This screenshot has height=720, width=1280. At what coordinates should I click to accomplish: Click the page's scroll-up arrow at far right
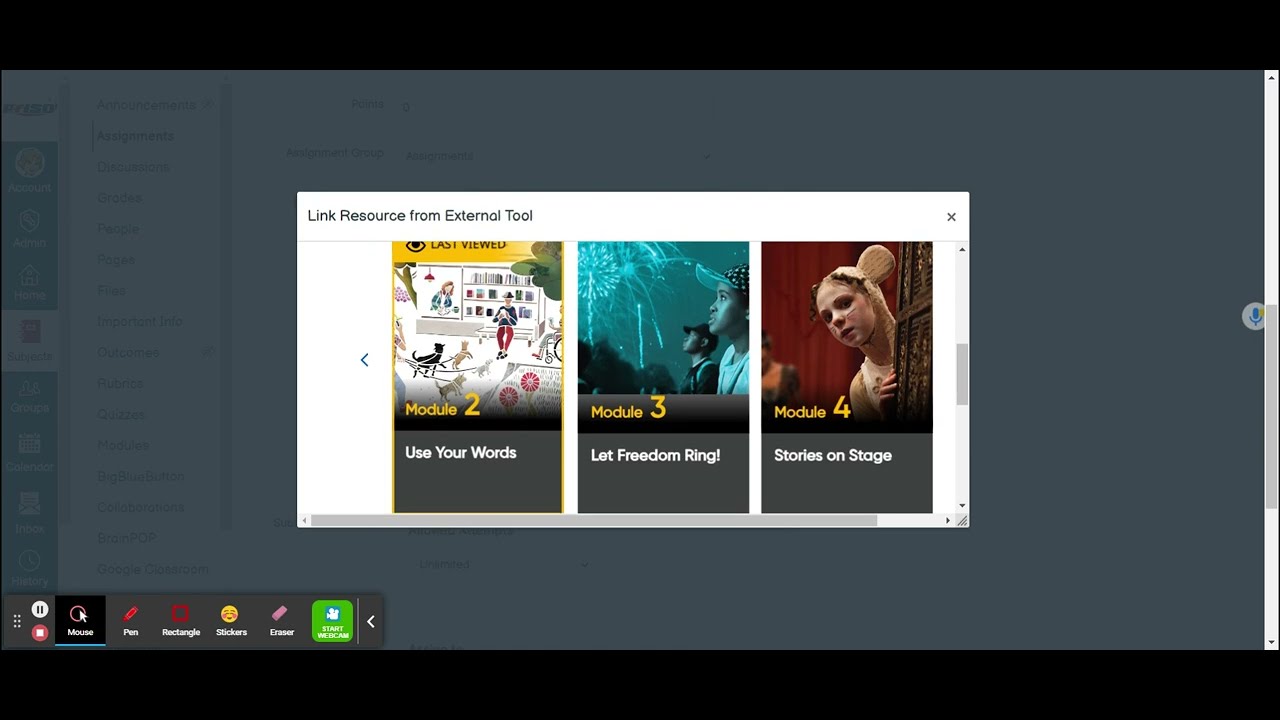tap(1272, 77)
